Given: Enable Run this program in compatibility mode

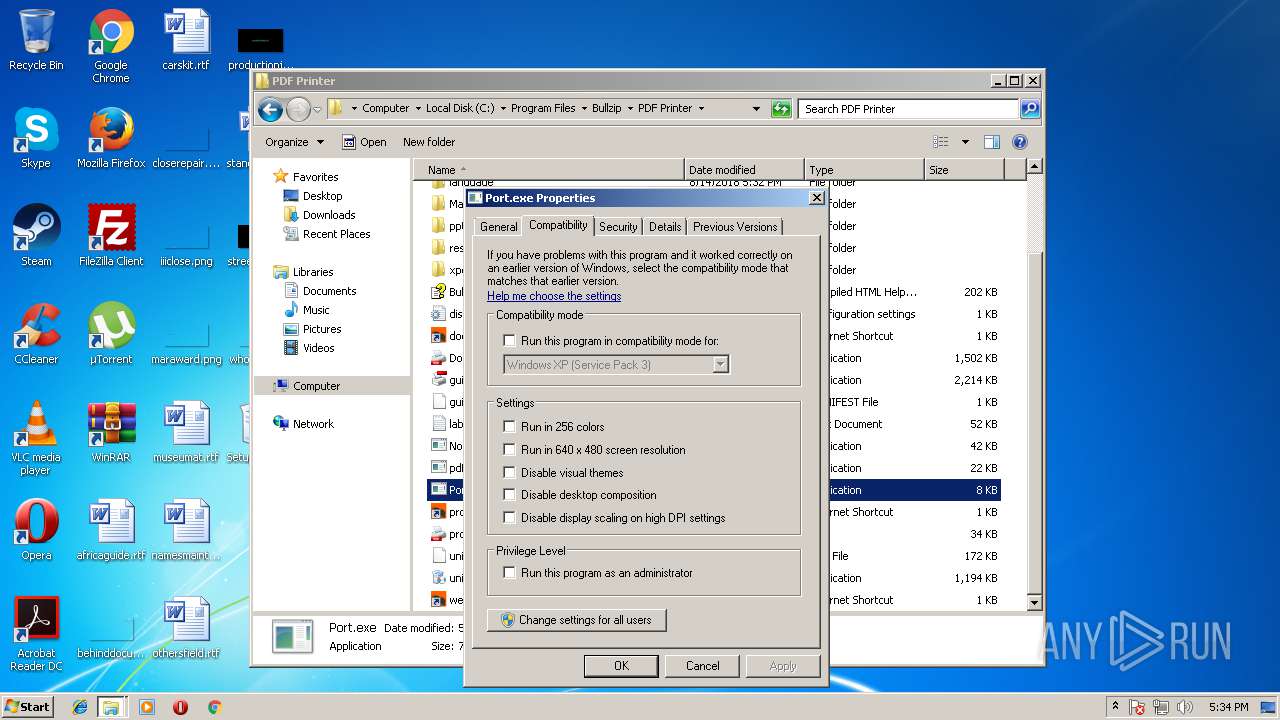Looking at the screenshot, I should (x=510, y=341).
